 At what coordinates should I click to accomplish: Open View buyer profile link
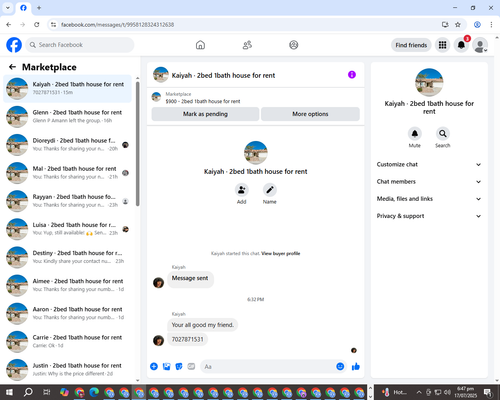tap(281, 253)
